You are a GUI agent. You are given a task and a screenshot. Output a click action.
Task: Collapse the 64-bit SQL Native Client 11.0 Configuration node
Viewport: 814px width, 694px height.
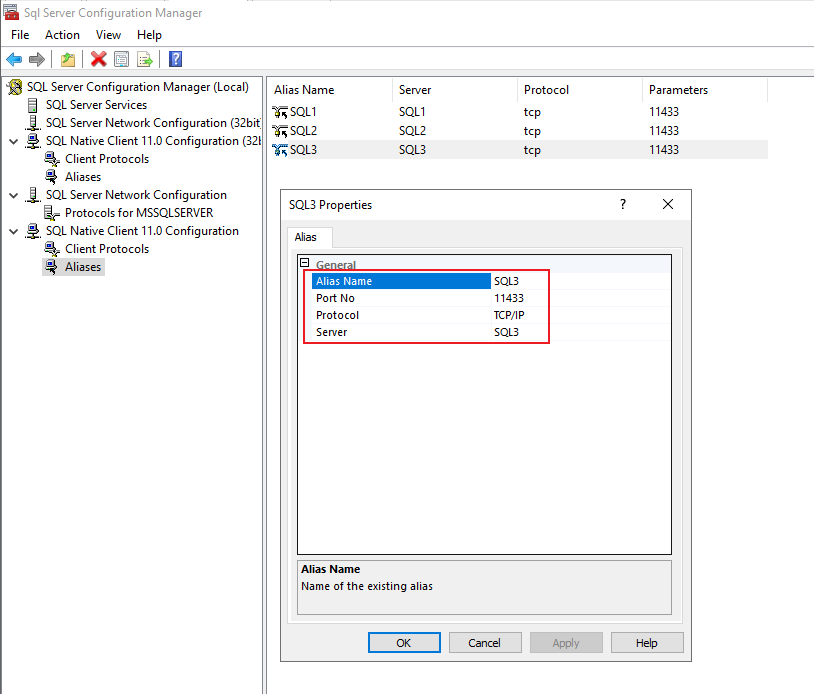coord(14,231)
